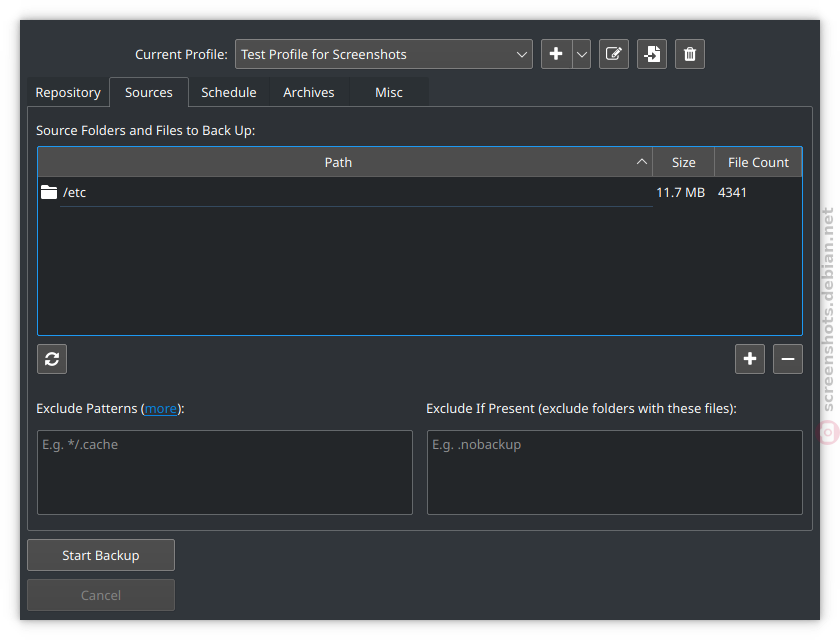Screen dimensions: 840x640
Task: Sort sources by the Size column
Action: pos(683,162)
